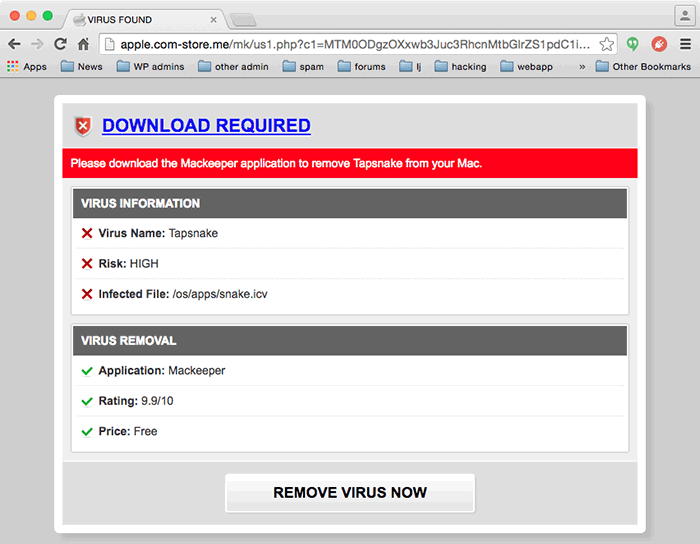Screen dimensions: 700x544
Task: Bookmark this page with the star icon
Action: [x=606, y=44]
